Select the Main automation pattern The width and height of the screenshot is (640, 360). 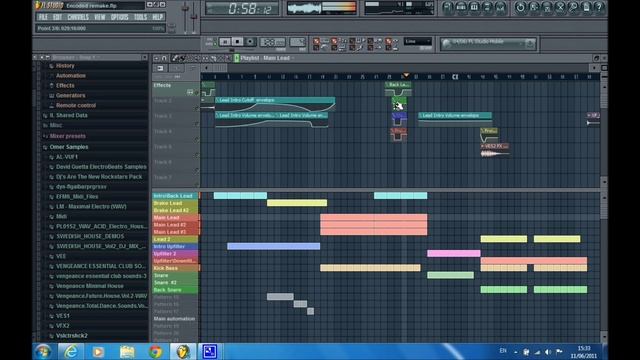click(x=176, y=319)
